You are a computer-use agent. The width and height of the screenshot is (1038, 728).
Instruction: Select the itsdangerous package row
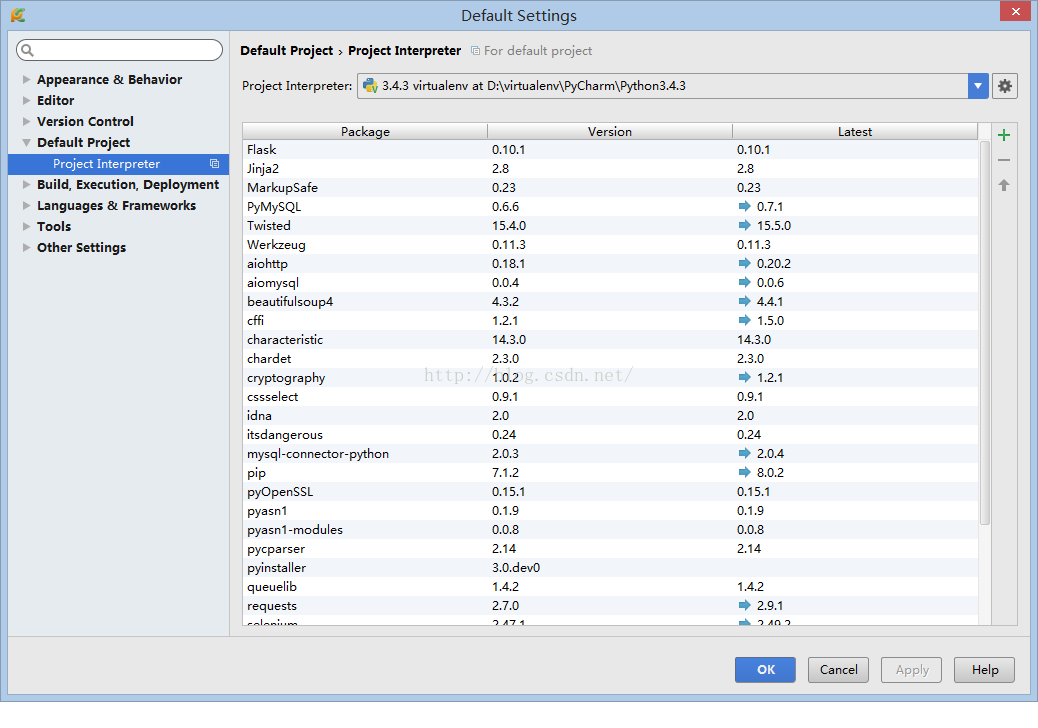pyautogui.click(x=610, y=435)
